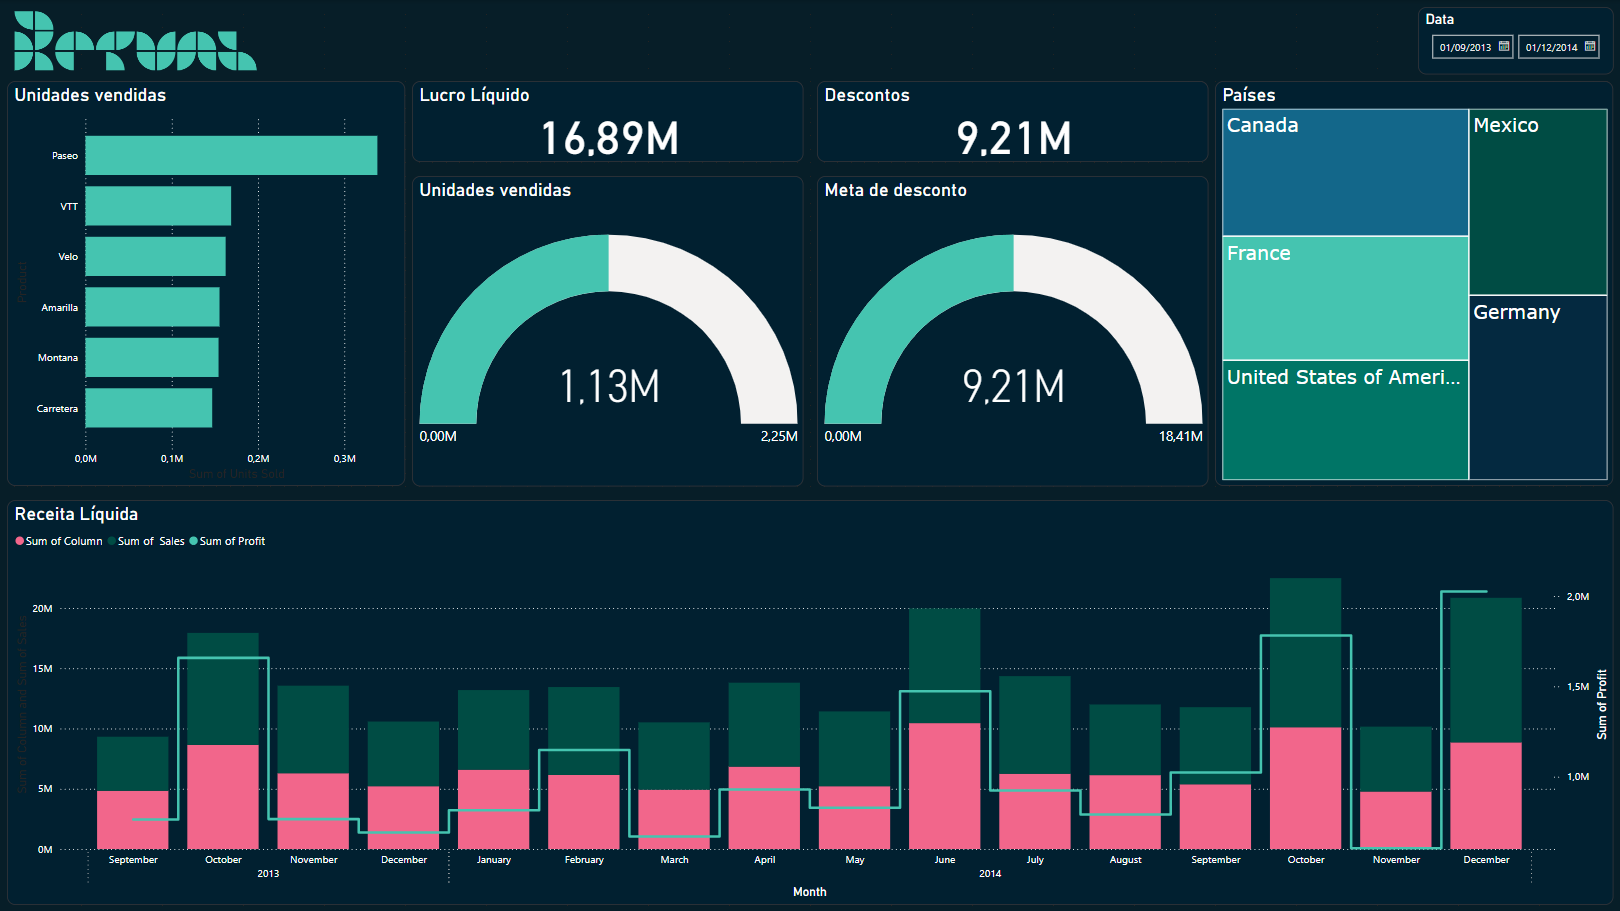The height and width of the screenshot is (911, 1620).
Task: Click the Kervas logo in header
Action: (135, 42)
